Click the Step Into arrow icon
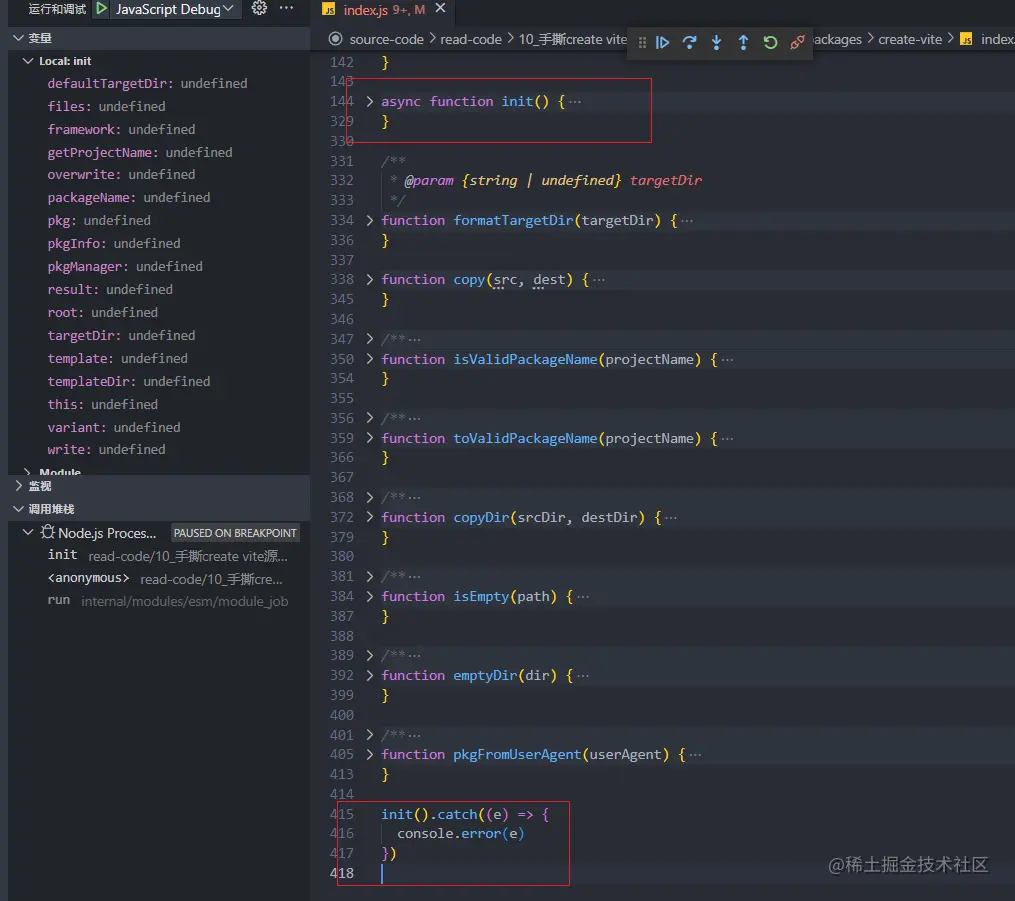This screenshot has width=1015, height=901. click(x=716, y=42)
